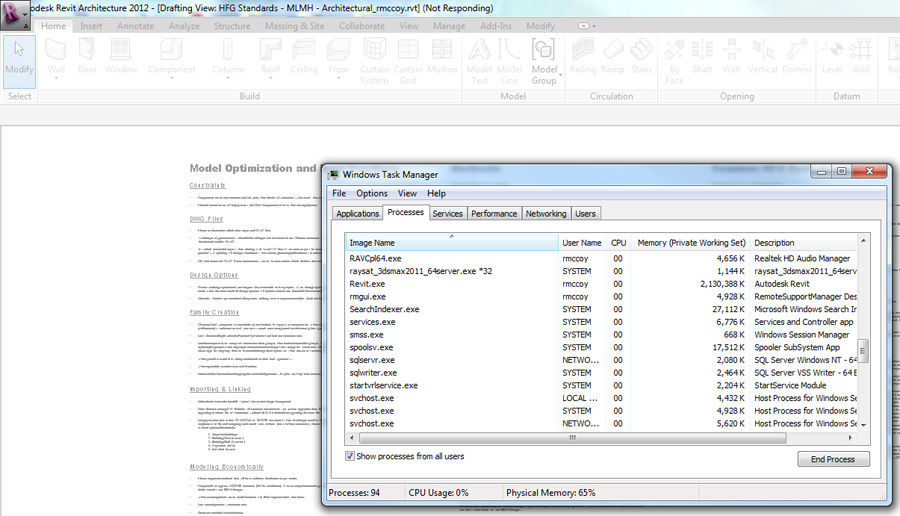
Task: Select the RAVCpl64.exe process row
Action: pyautogui.click(x=602, y=258)
